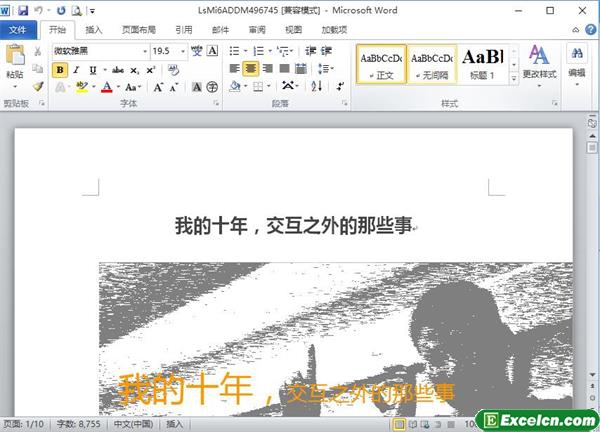The height and width of the screenshot is (432, 600).
Task: Click the Undo icon
Action: coord(38,10)
